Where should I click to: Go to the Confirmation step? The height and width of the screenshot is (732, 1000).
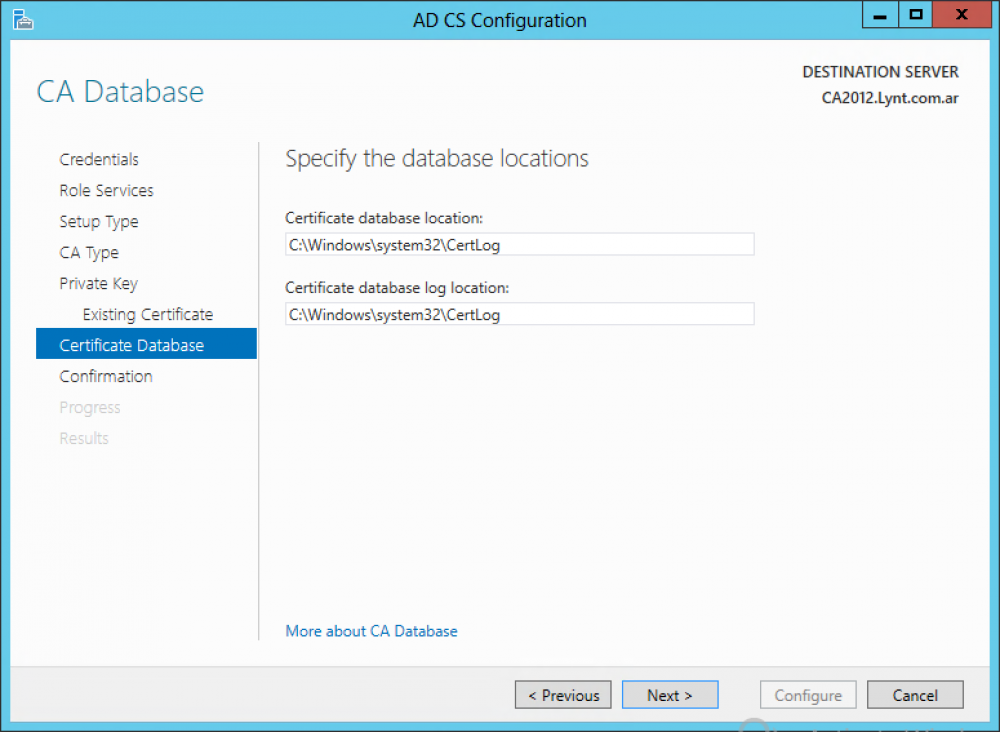(106, 377)
